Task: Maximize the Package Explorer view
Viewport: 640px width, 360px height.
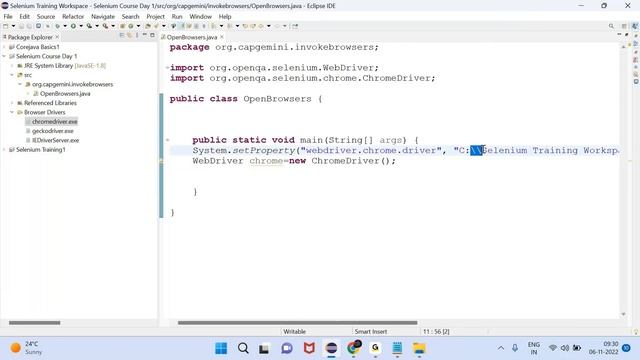Action: pos(152,35)
